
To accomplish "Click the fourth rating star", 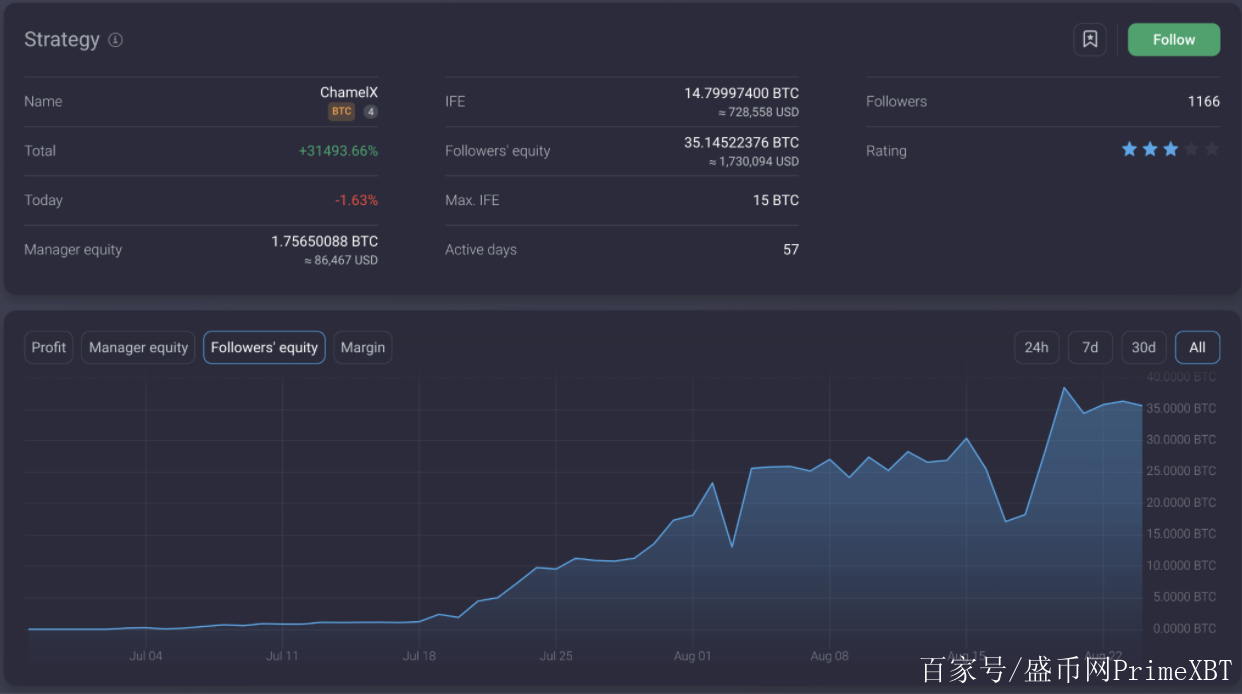I will pyautogui.click(x=1191, y=149).
